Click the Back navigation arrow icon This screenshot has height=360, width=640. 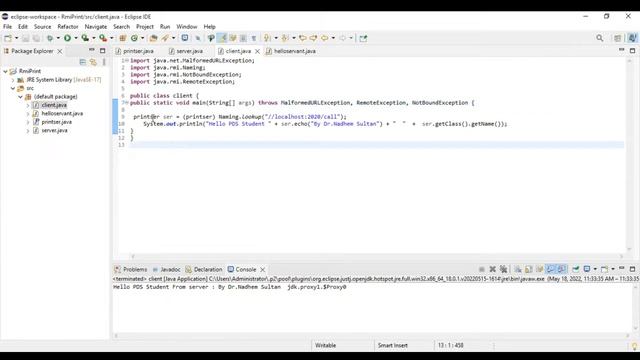(324, 38)
